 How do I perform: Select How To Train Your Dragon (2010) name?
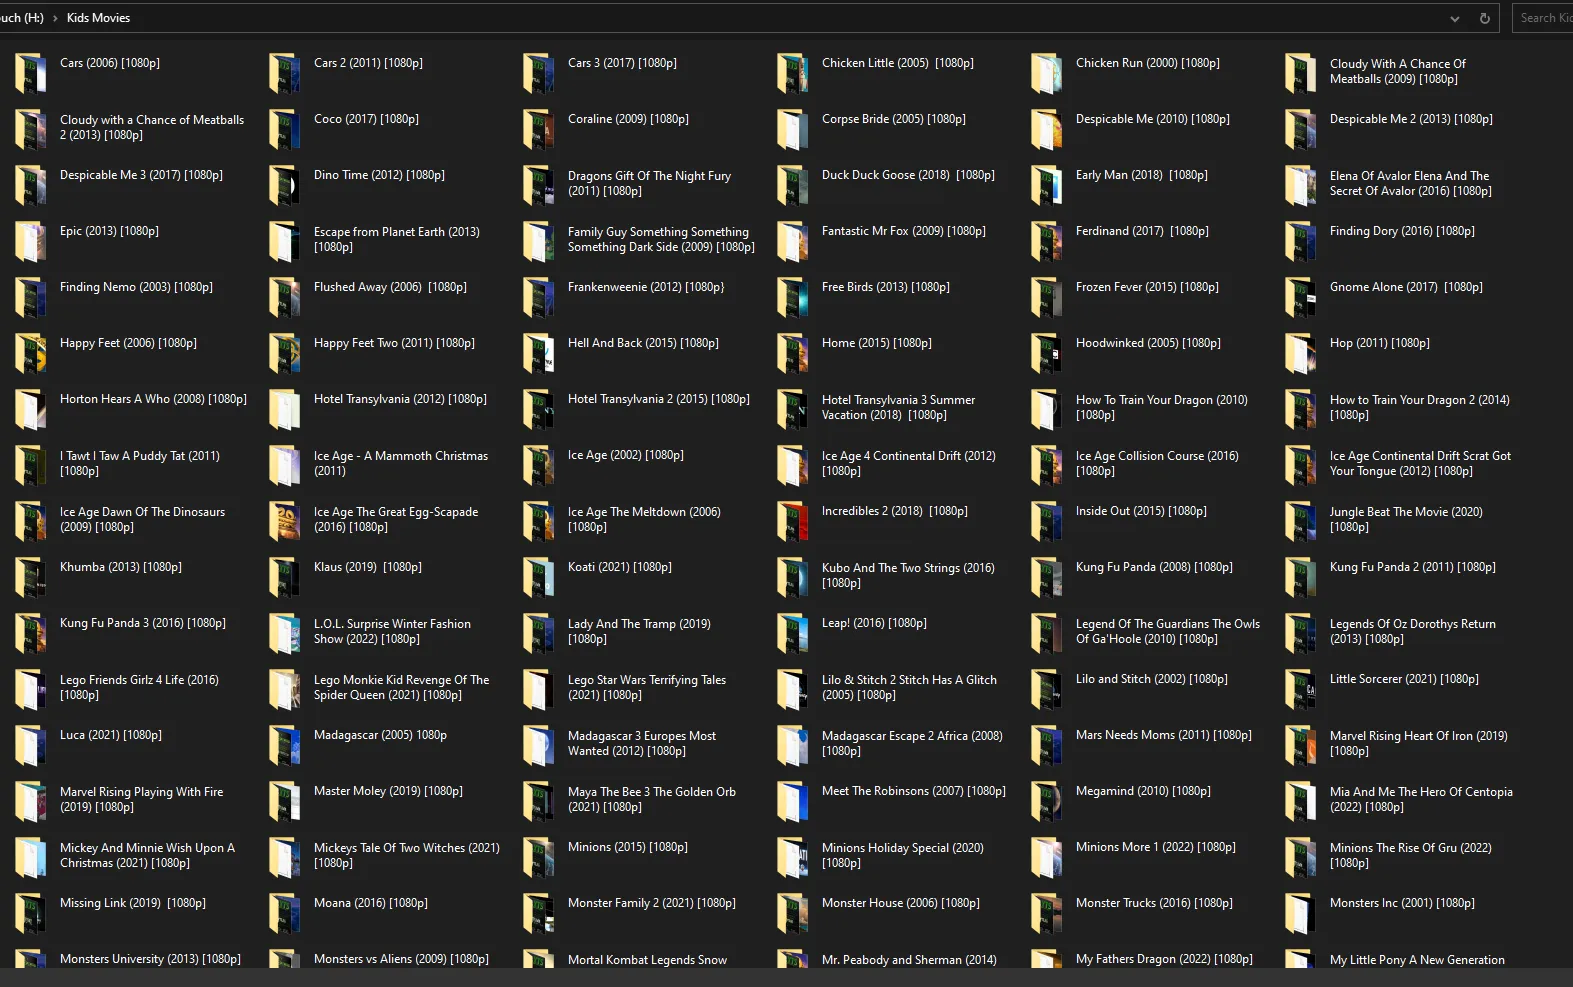[1162, 407]
